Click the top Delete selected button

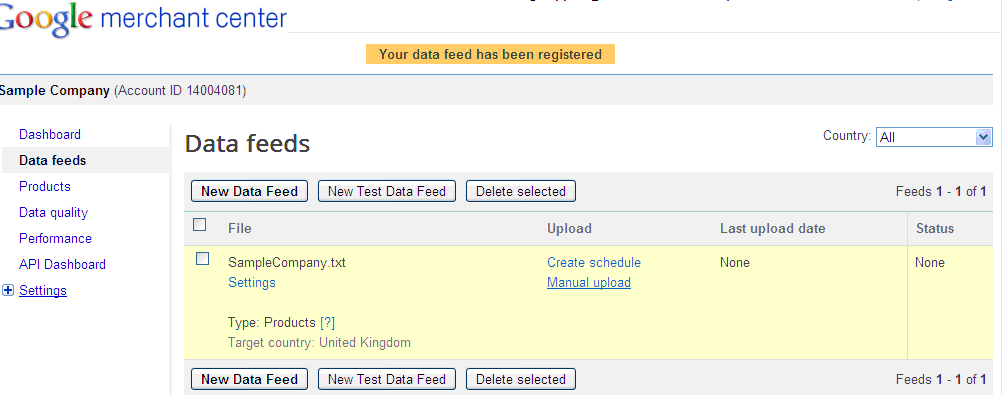[521, 191]
